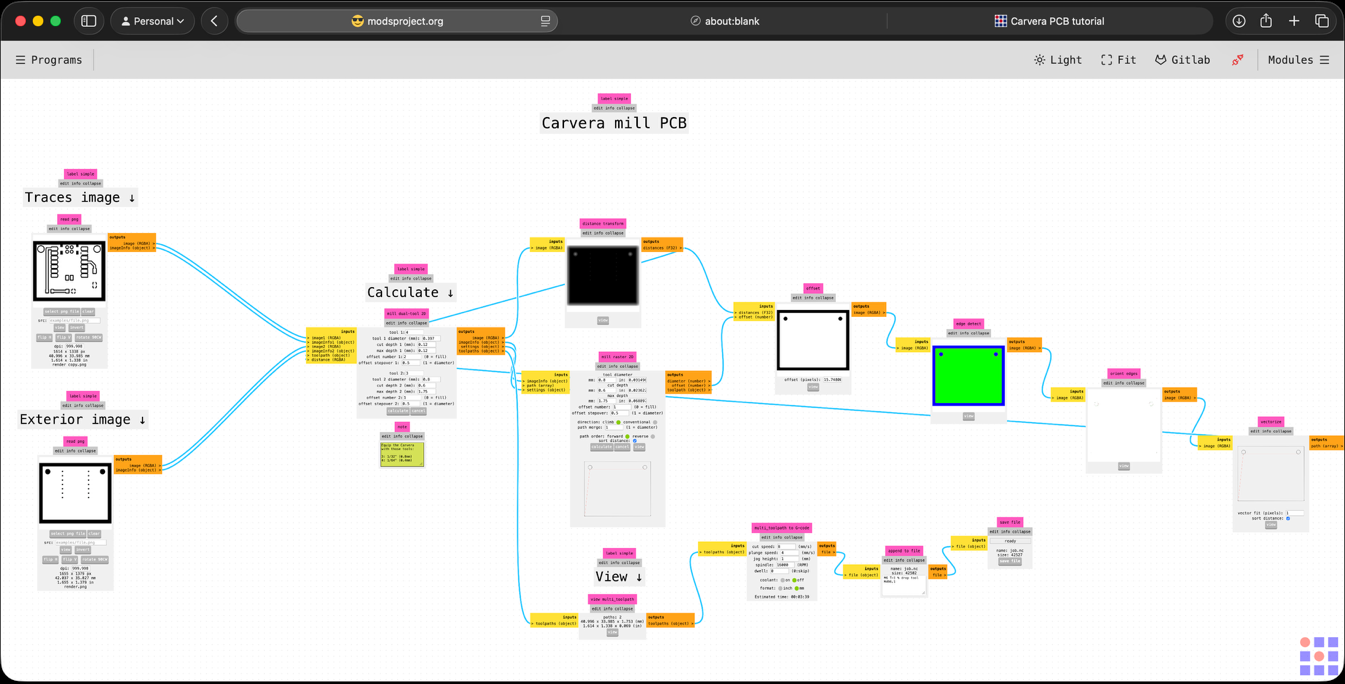
Task: Click the View label
Action: pyautogui.click(x=619, y=577)
